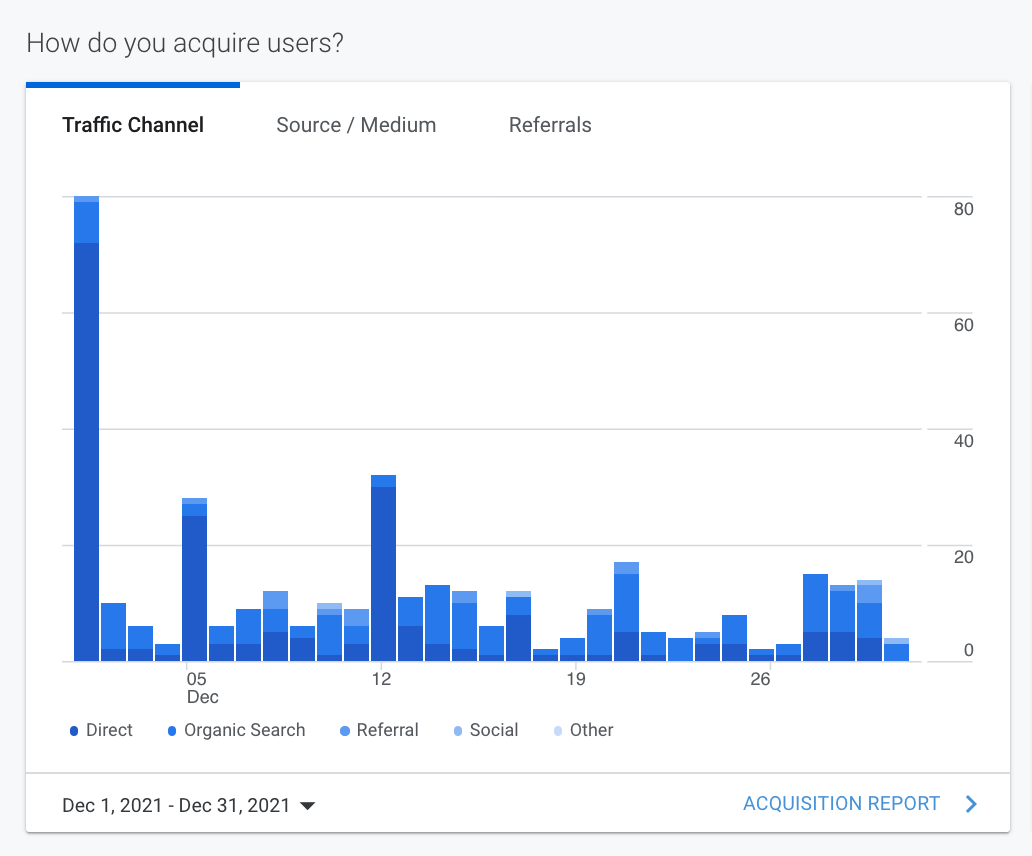
Task: Click the Referral legend entry
Action: pos(387,730)
